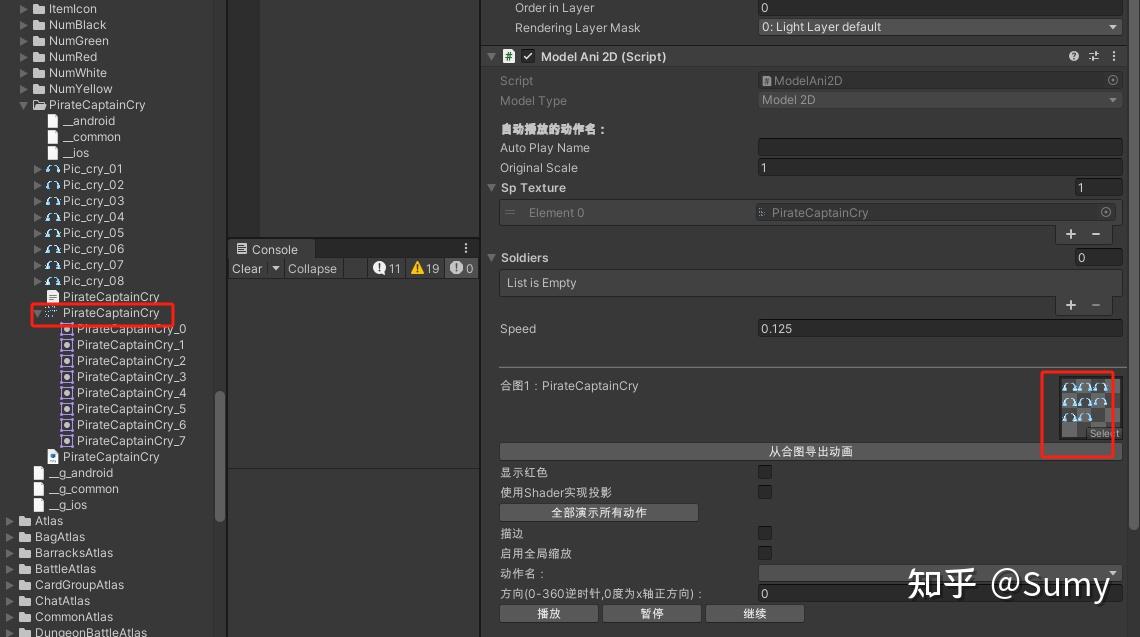
Task: Open Rendering Layer Mask dropdown
Action: click(939, 27)
